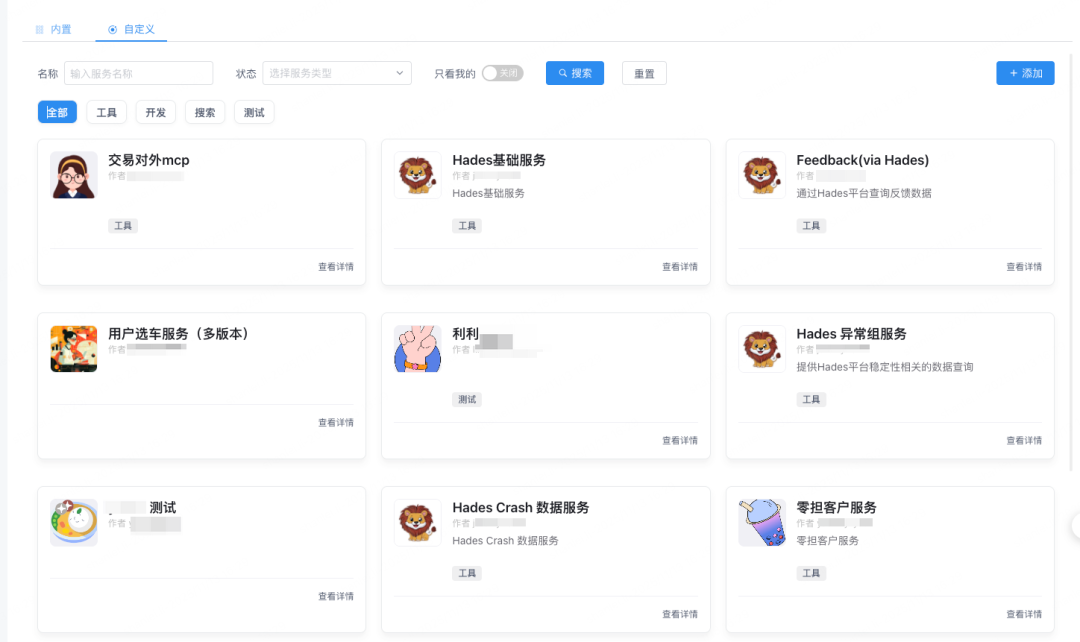
Task: Click the lion icon on Hades基础服务 card
Action: 417,174
